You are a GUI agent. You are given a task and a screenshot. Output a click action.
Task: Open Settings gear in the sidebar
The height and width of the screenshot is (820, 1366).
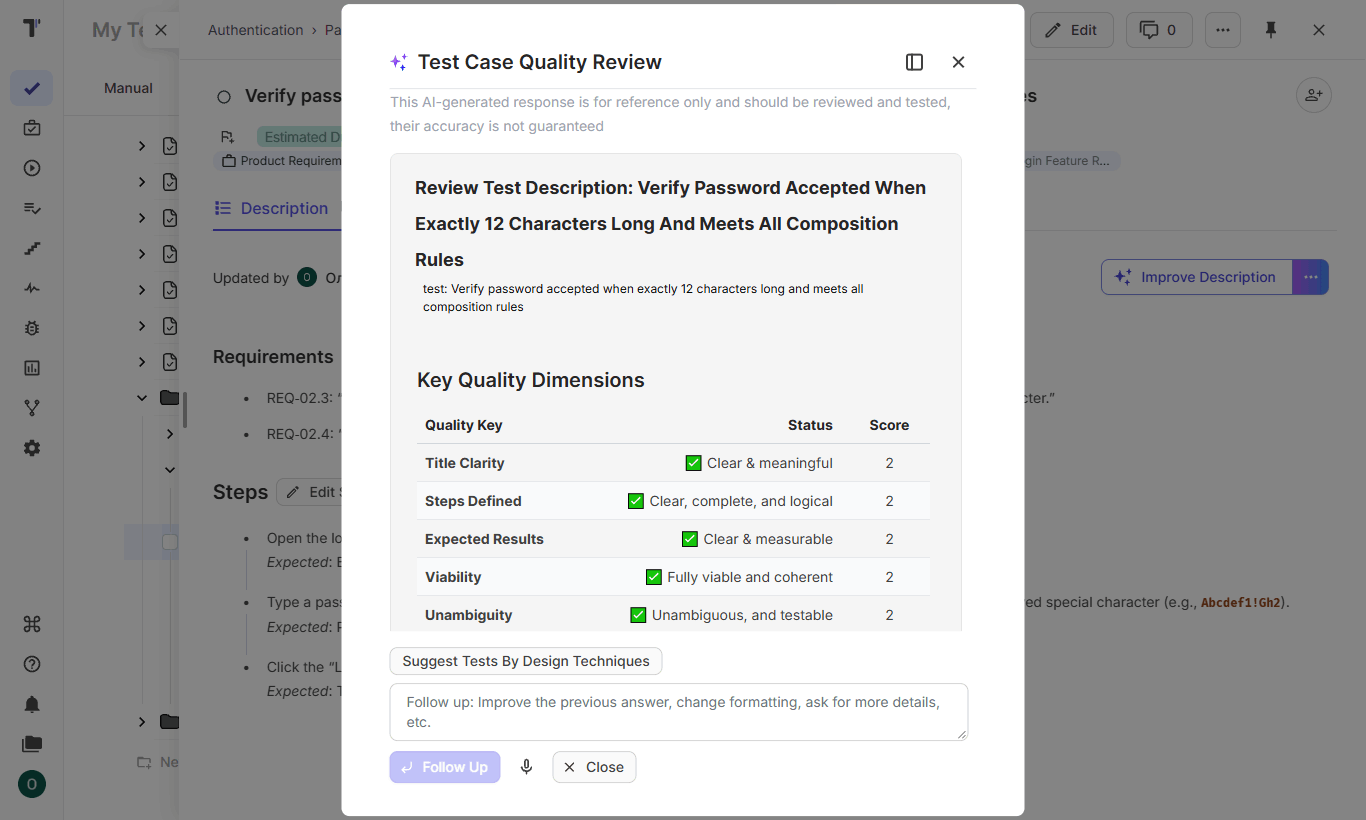[x=32, y=448]
